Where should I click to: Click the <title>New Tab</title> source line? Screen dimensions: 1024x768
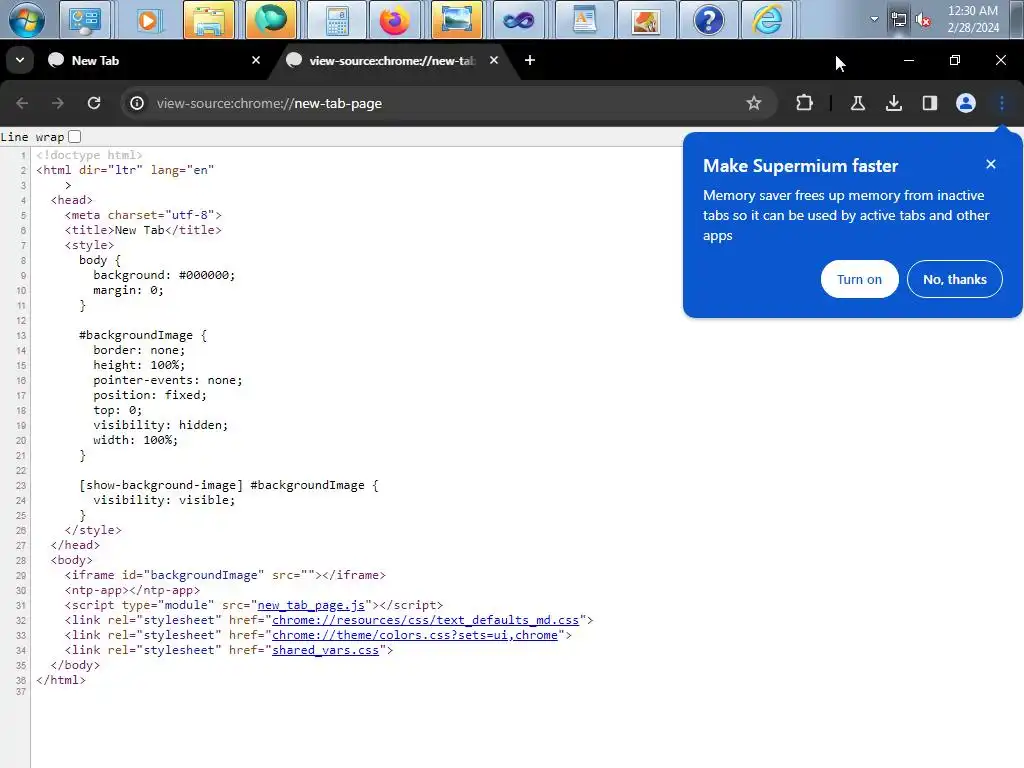[143, 230]
